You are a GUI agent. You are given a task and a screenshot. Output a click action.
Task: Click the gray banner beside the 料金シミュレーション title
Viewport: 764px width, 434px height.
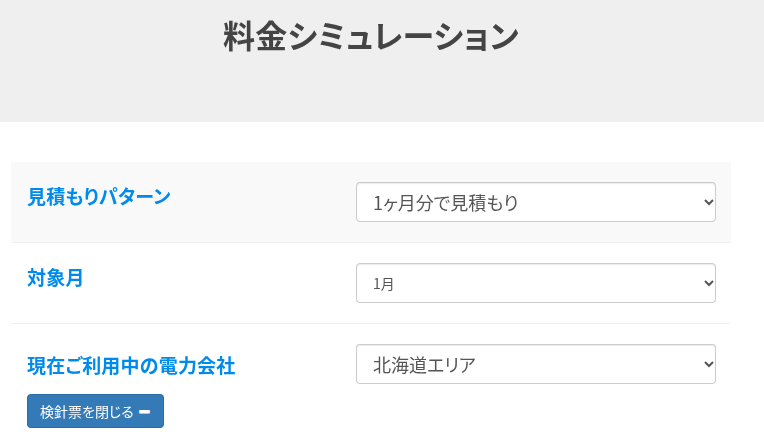pos(640,60)
